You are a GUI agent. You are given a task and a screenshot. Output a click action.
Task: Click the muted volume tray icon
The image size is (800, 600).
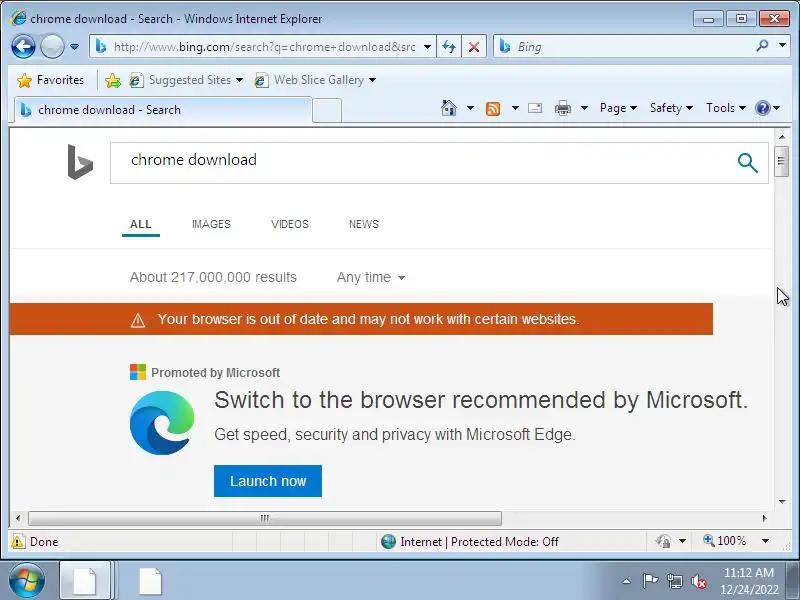pyautogui.click(x=698, y=582)
